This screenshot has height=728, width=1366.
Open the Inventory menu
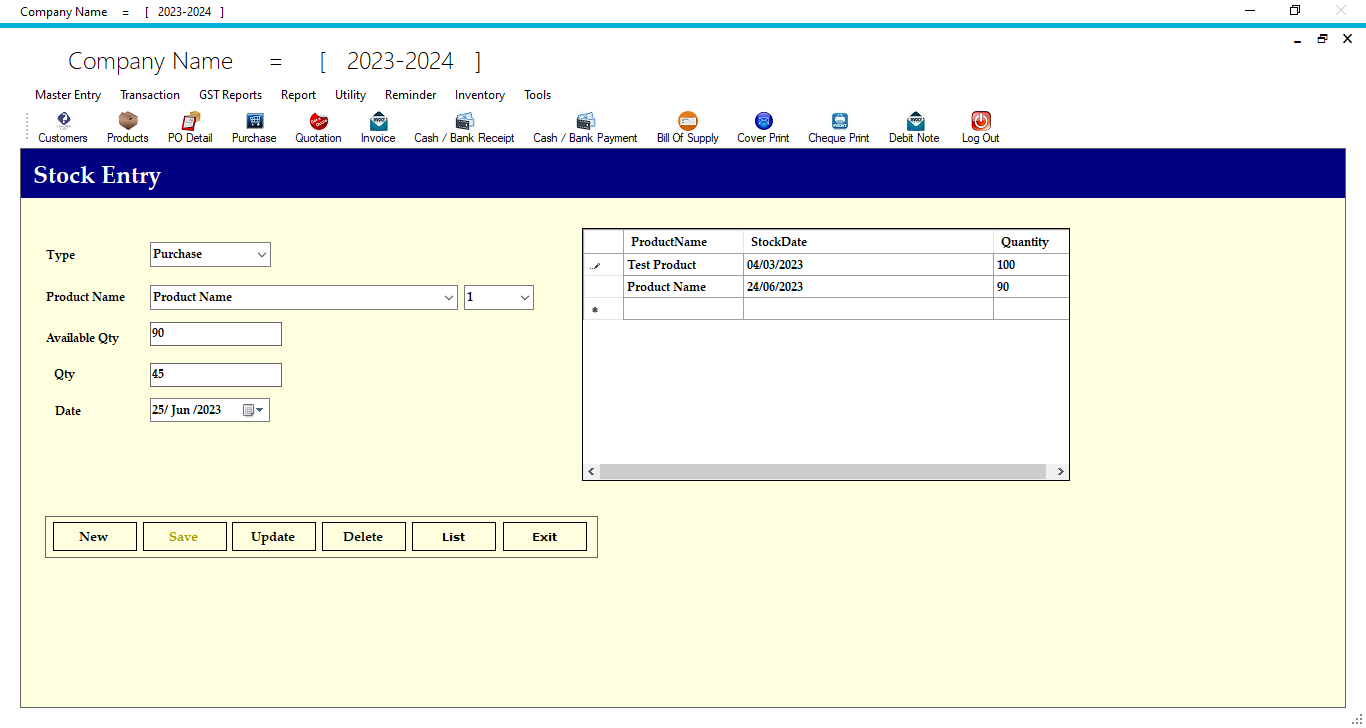click(x=479, y=95)
